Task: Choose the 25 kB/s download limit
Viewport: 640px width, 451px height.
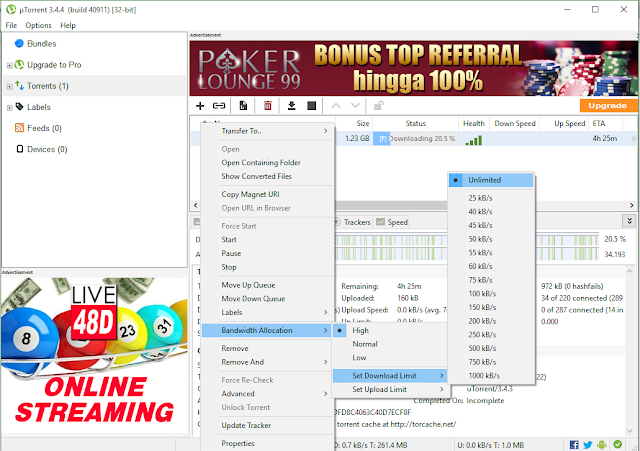Action: coord(491,198)
